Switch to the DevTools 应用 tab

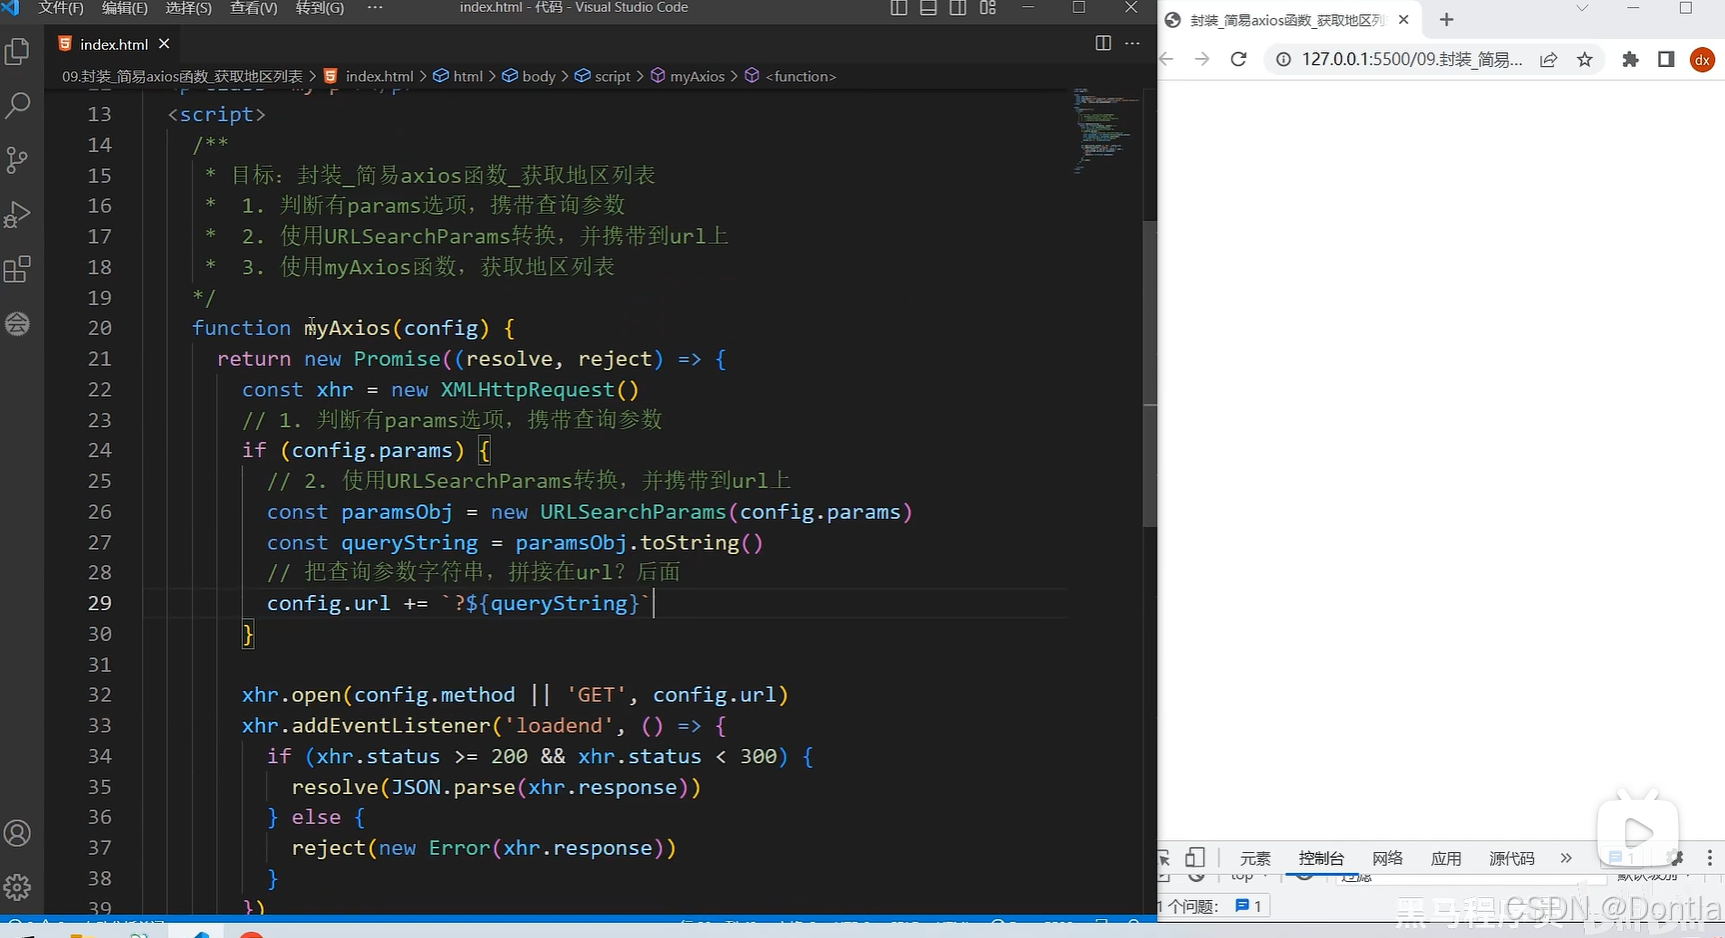click(x=1446, y=858)
